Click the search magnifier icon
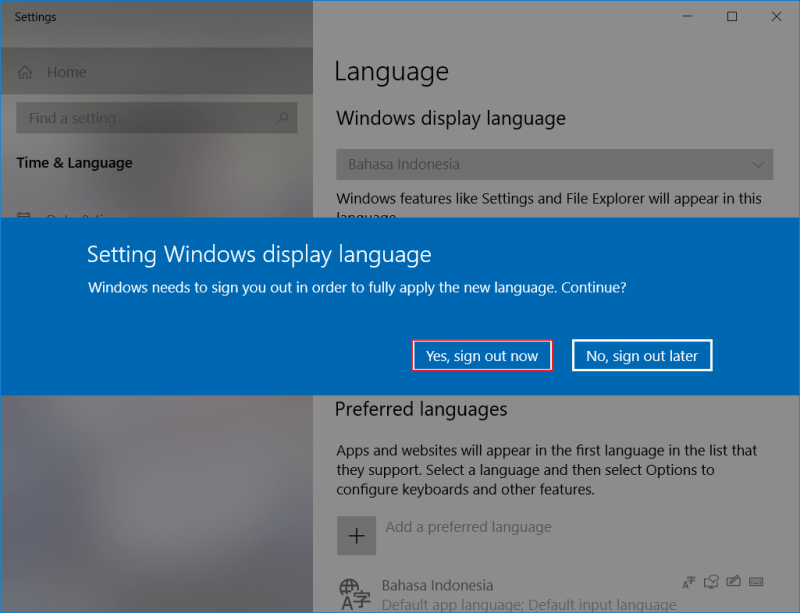Image resolution: width=800 pixels, height=613 pixels. (282, 118)
